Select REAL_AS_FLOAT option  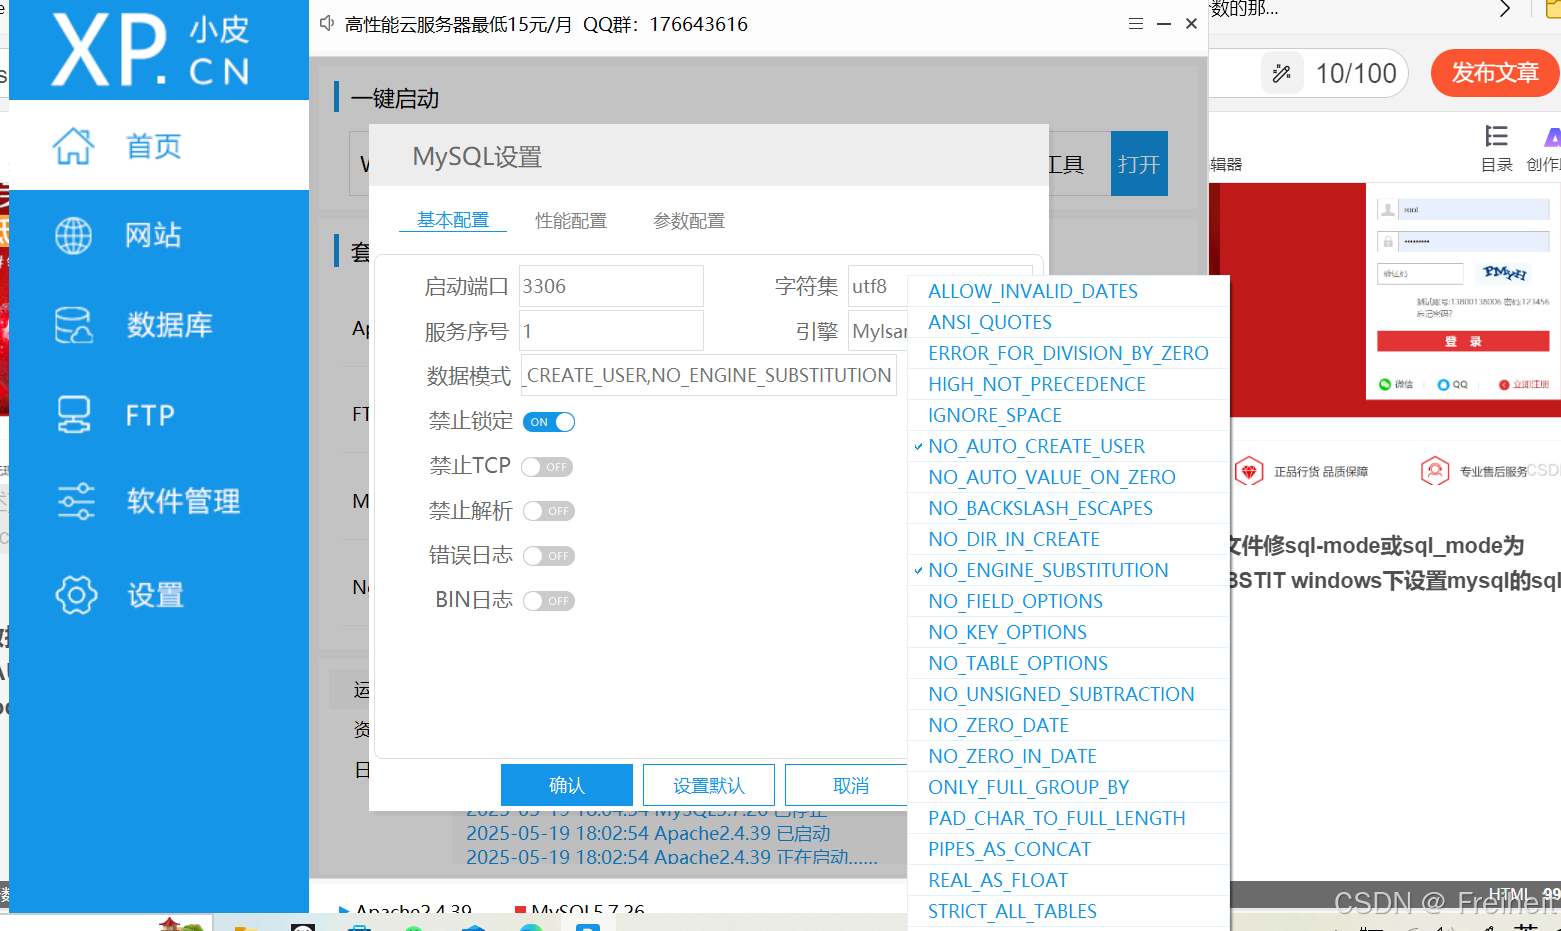point(1068,880)
